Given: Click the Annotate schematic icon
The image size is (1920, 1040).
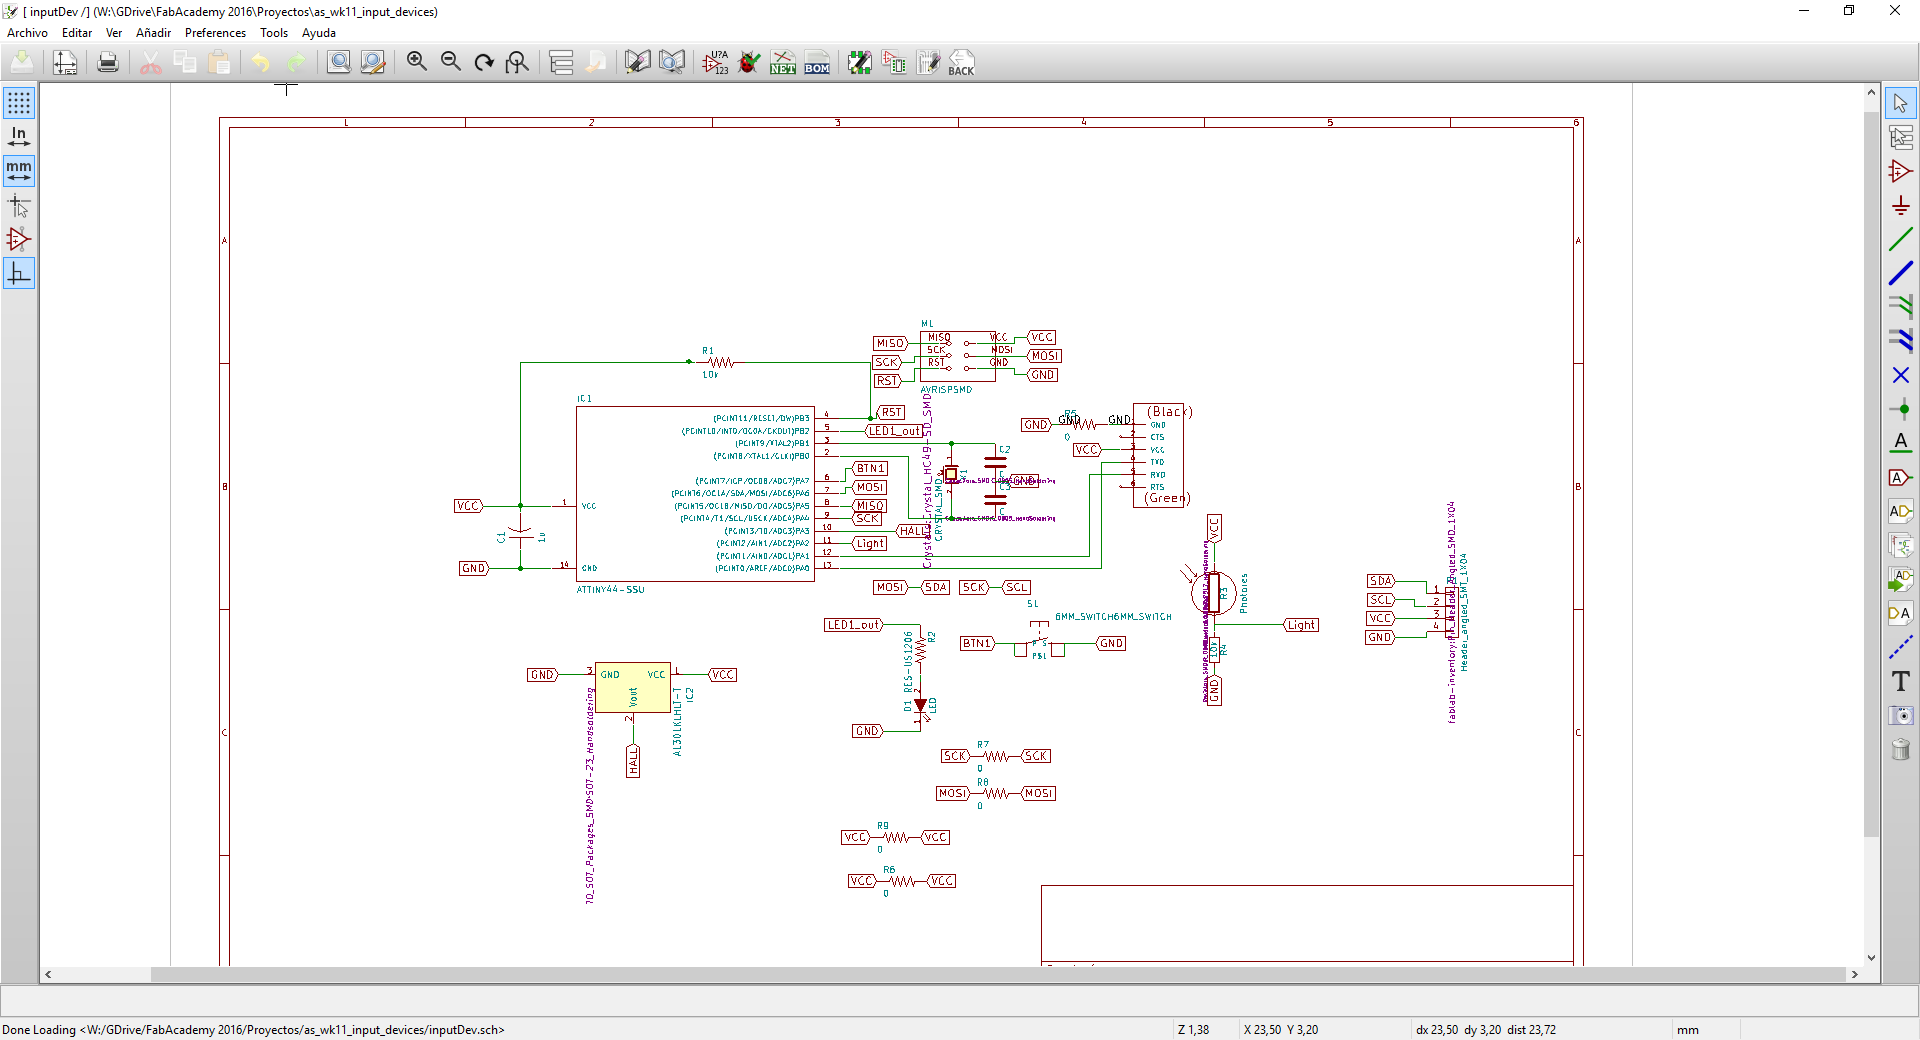Looking at the screenshot, I should pyautogui.click(x=715, y=63).
